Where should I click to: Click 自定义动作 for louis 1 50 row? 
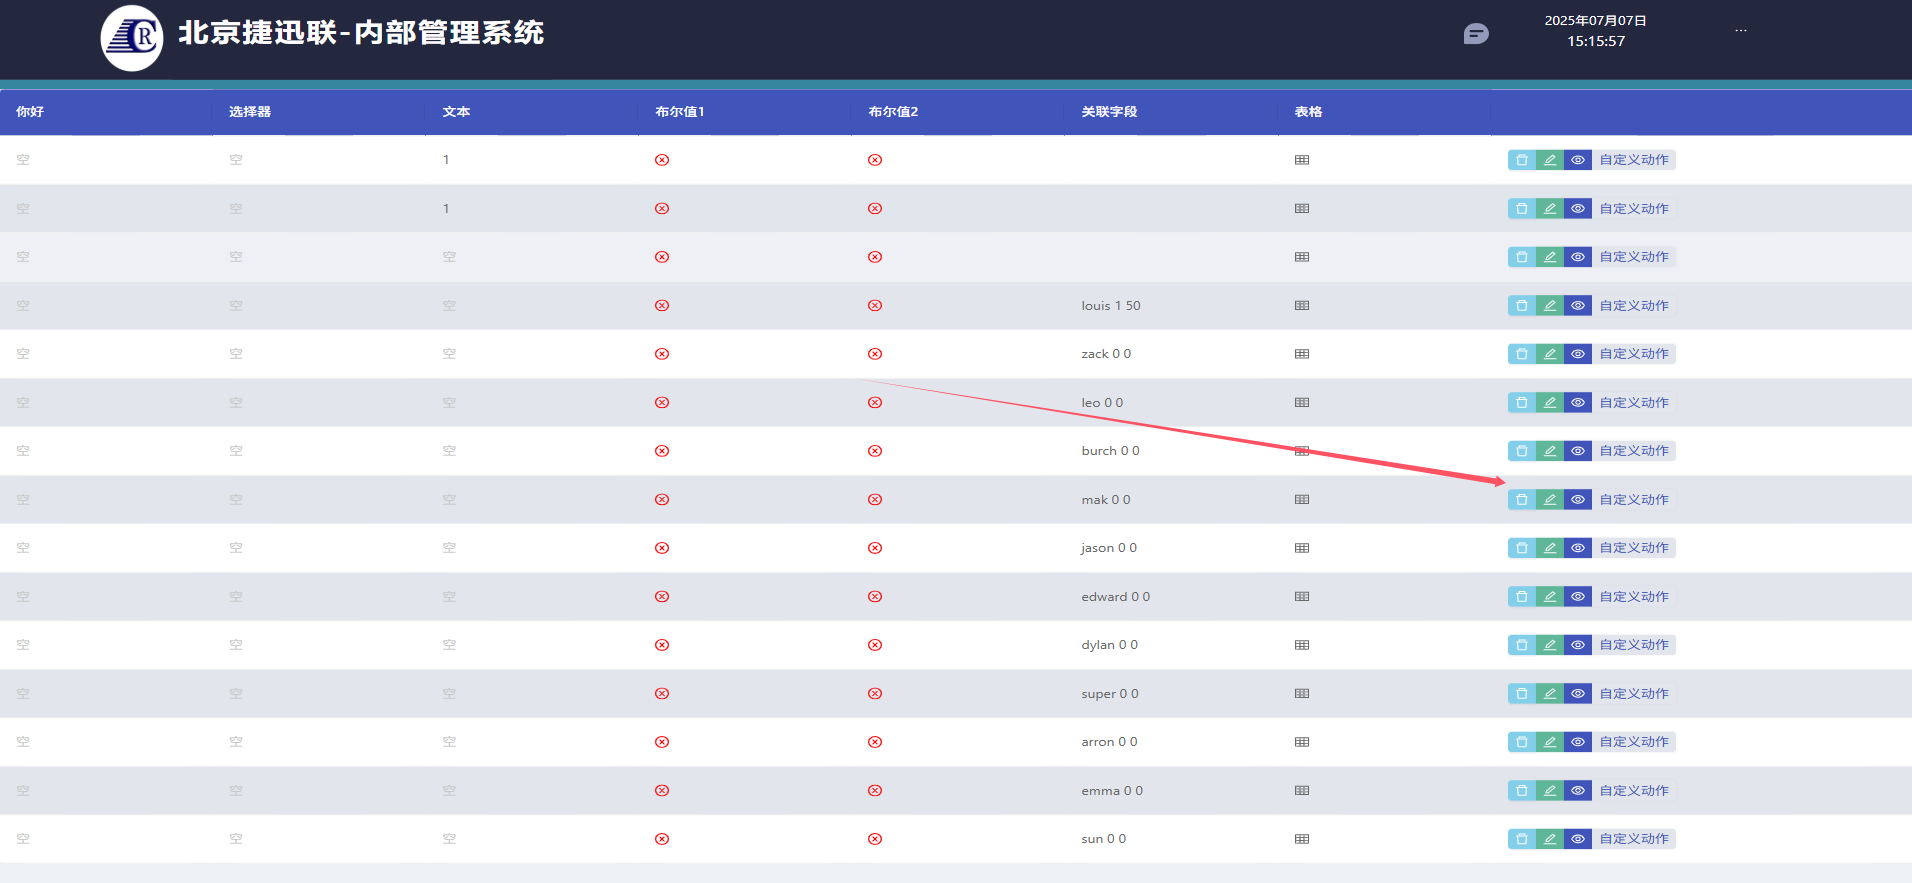coord(1634,306)
